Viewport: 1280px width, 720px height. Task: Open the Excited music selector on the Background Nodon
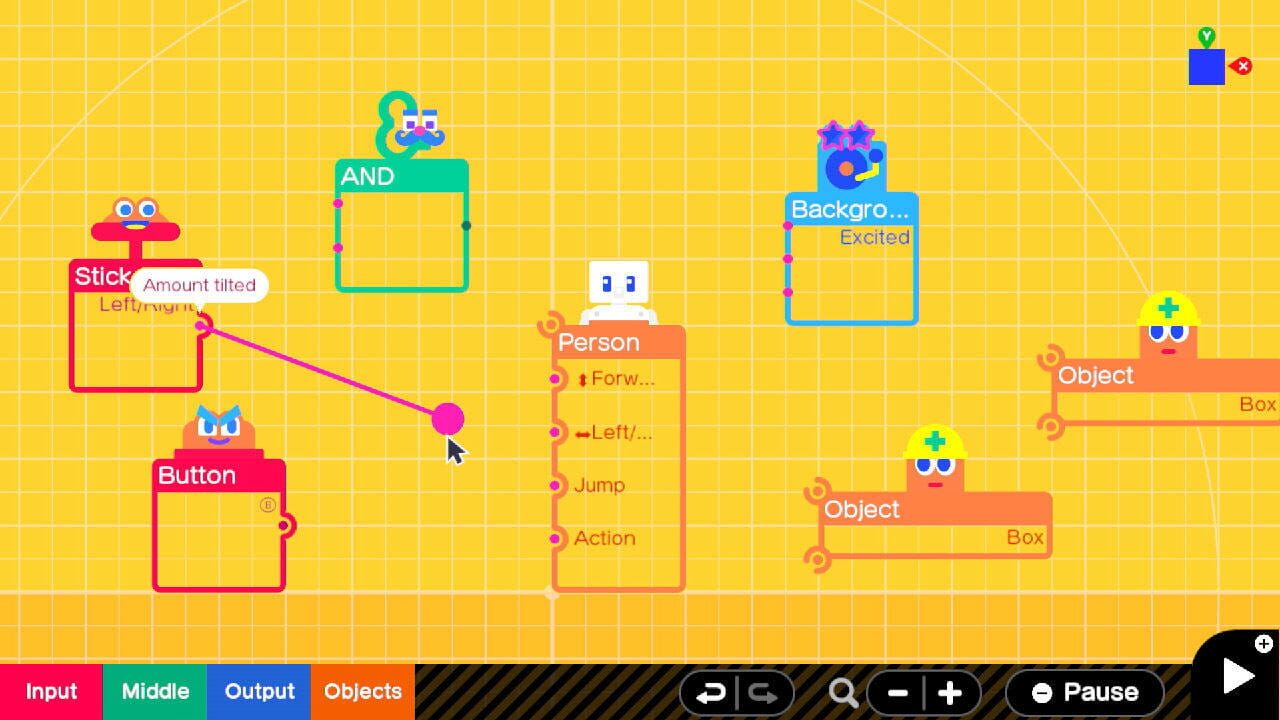tap(875, 237)
